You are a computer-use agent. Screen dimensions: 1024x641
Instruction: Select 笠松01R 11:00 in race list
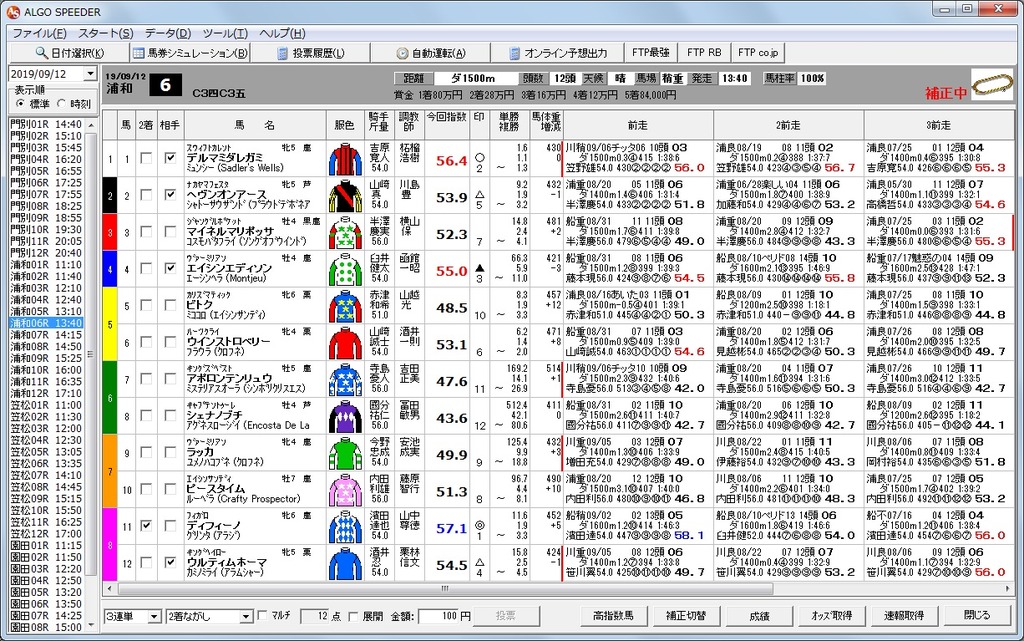46,405
